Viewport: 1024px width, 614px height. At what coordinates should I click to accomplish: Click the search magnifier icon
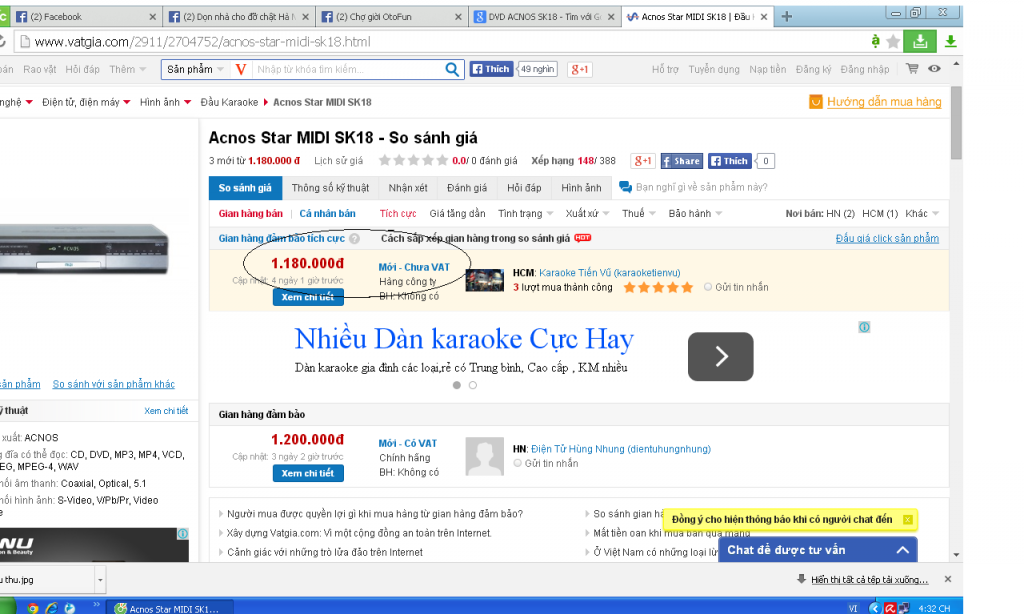[x=453, y=69]
